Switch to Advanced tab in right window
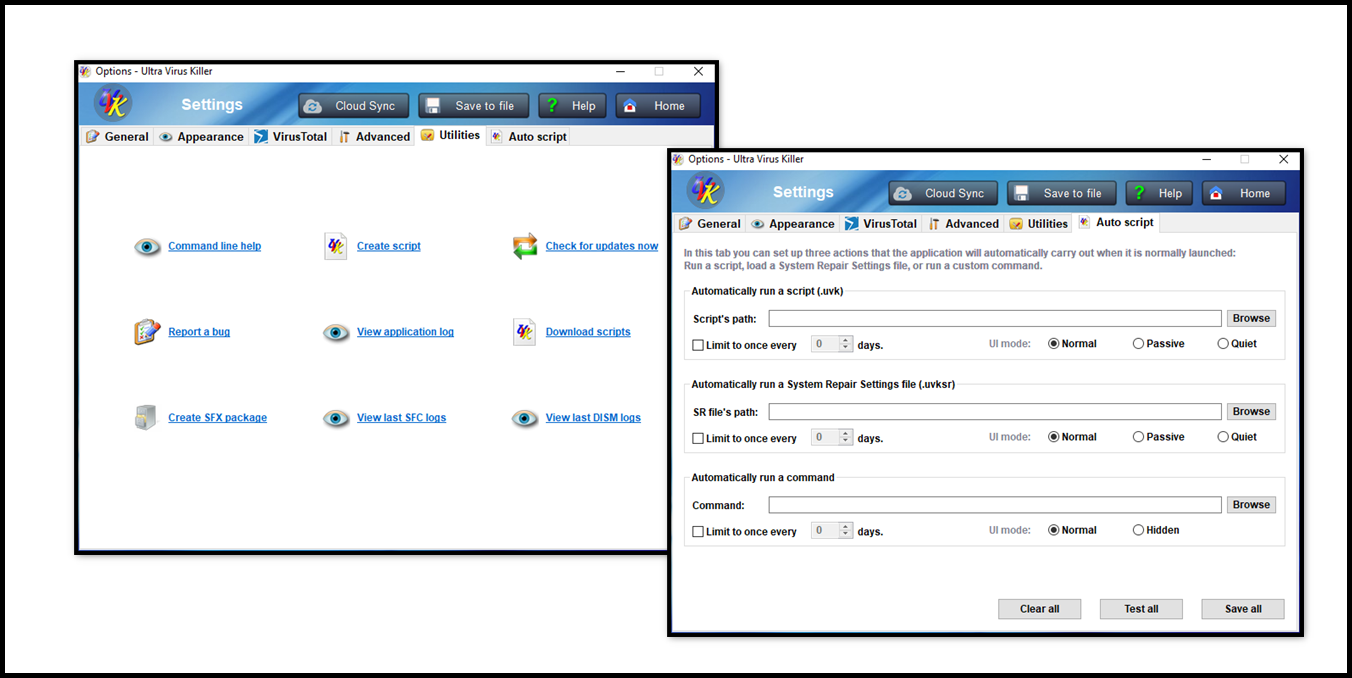 pyautogui.click(x=964, y=224)
